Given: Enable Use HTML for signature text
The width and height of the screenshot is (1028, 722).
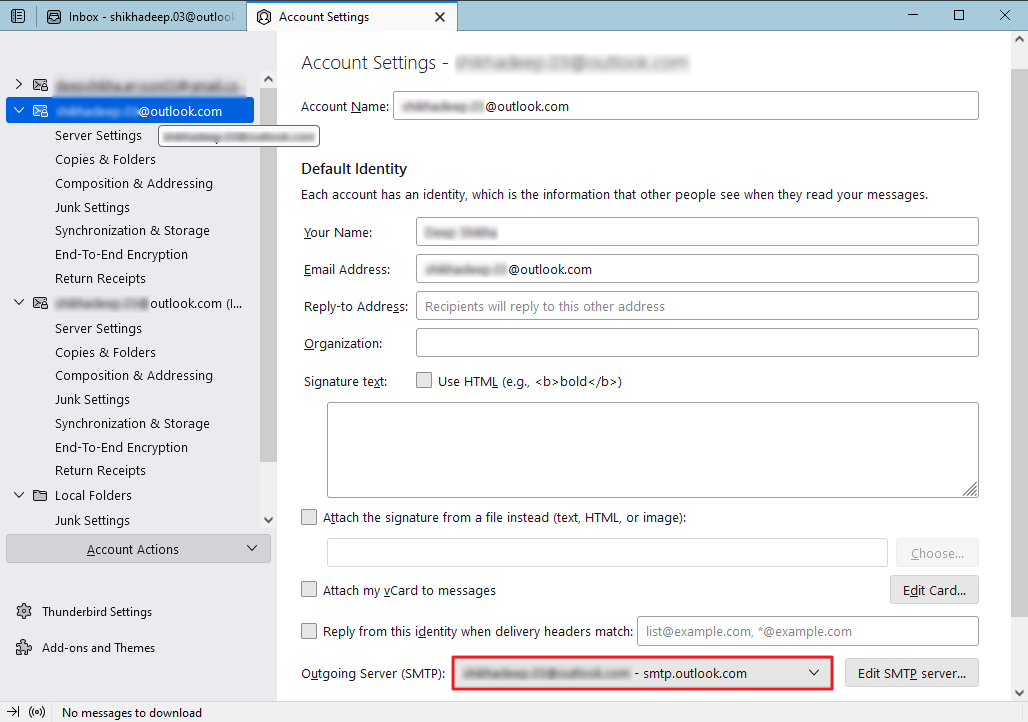Looking at the screenshot, I should (x=424, y=380).
